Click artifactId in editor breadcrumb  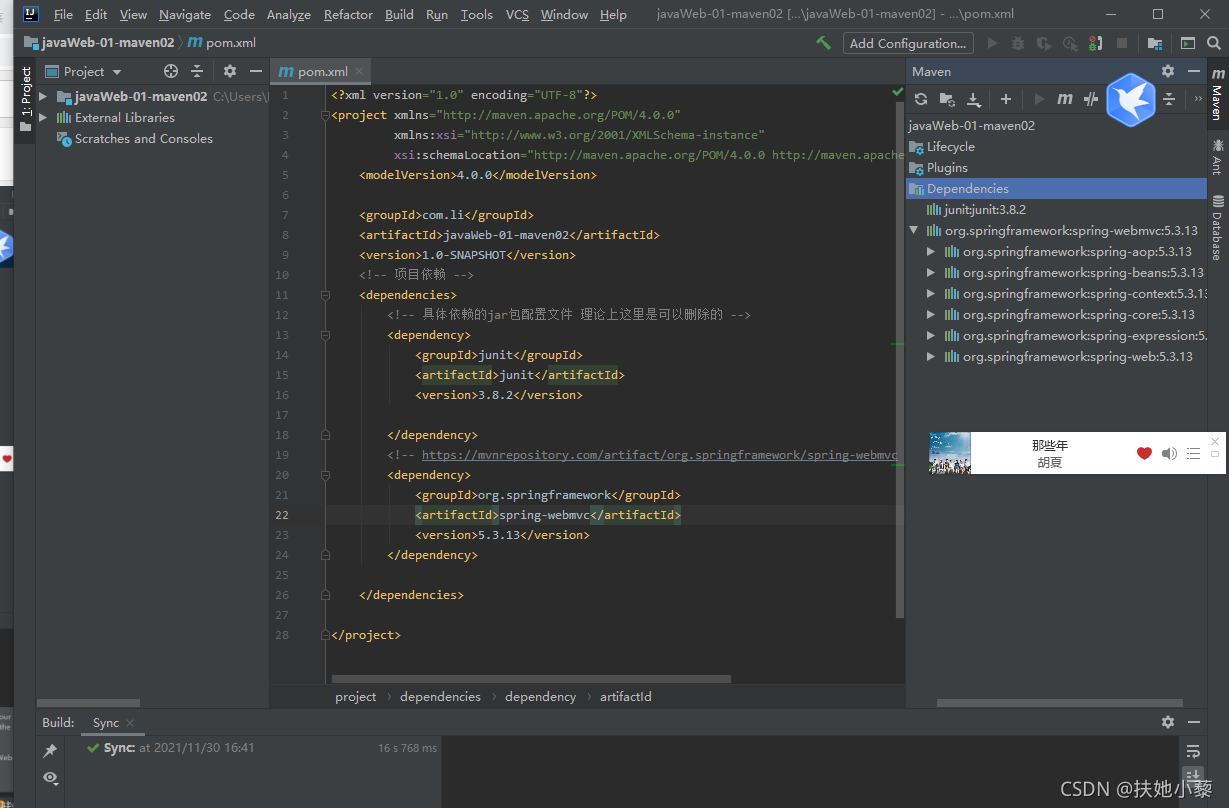pyautogui.click(x=626, y=696)
